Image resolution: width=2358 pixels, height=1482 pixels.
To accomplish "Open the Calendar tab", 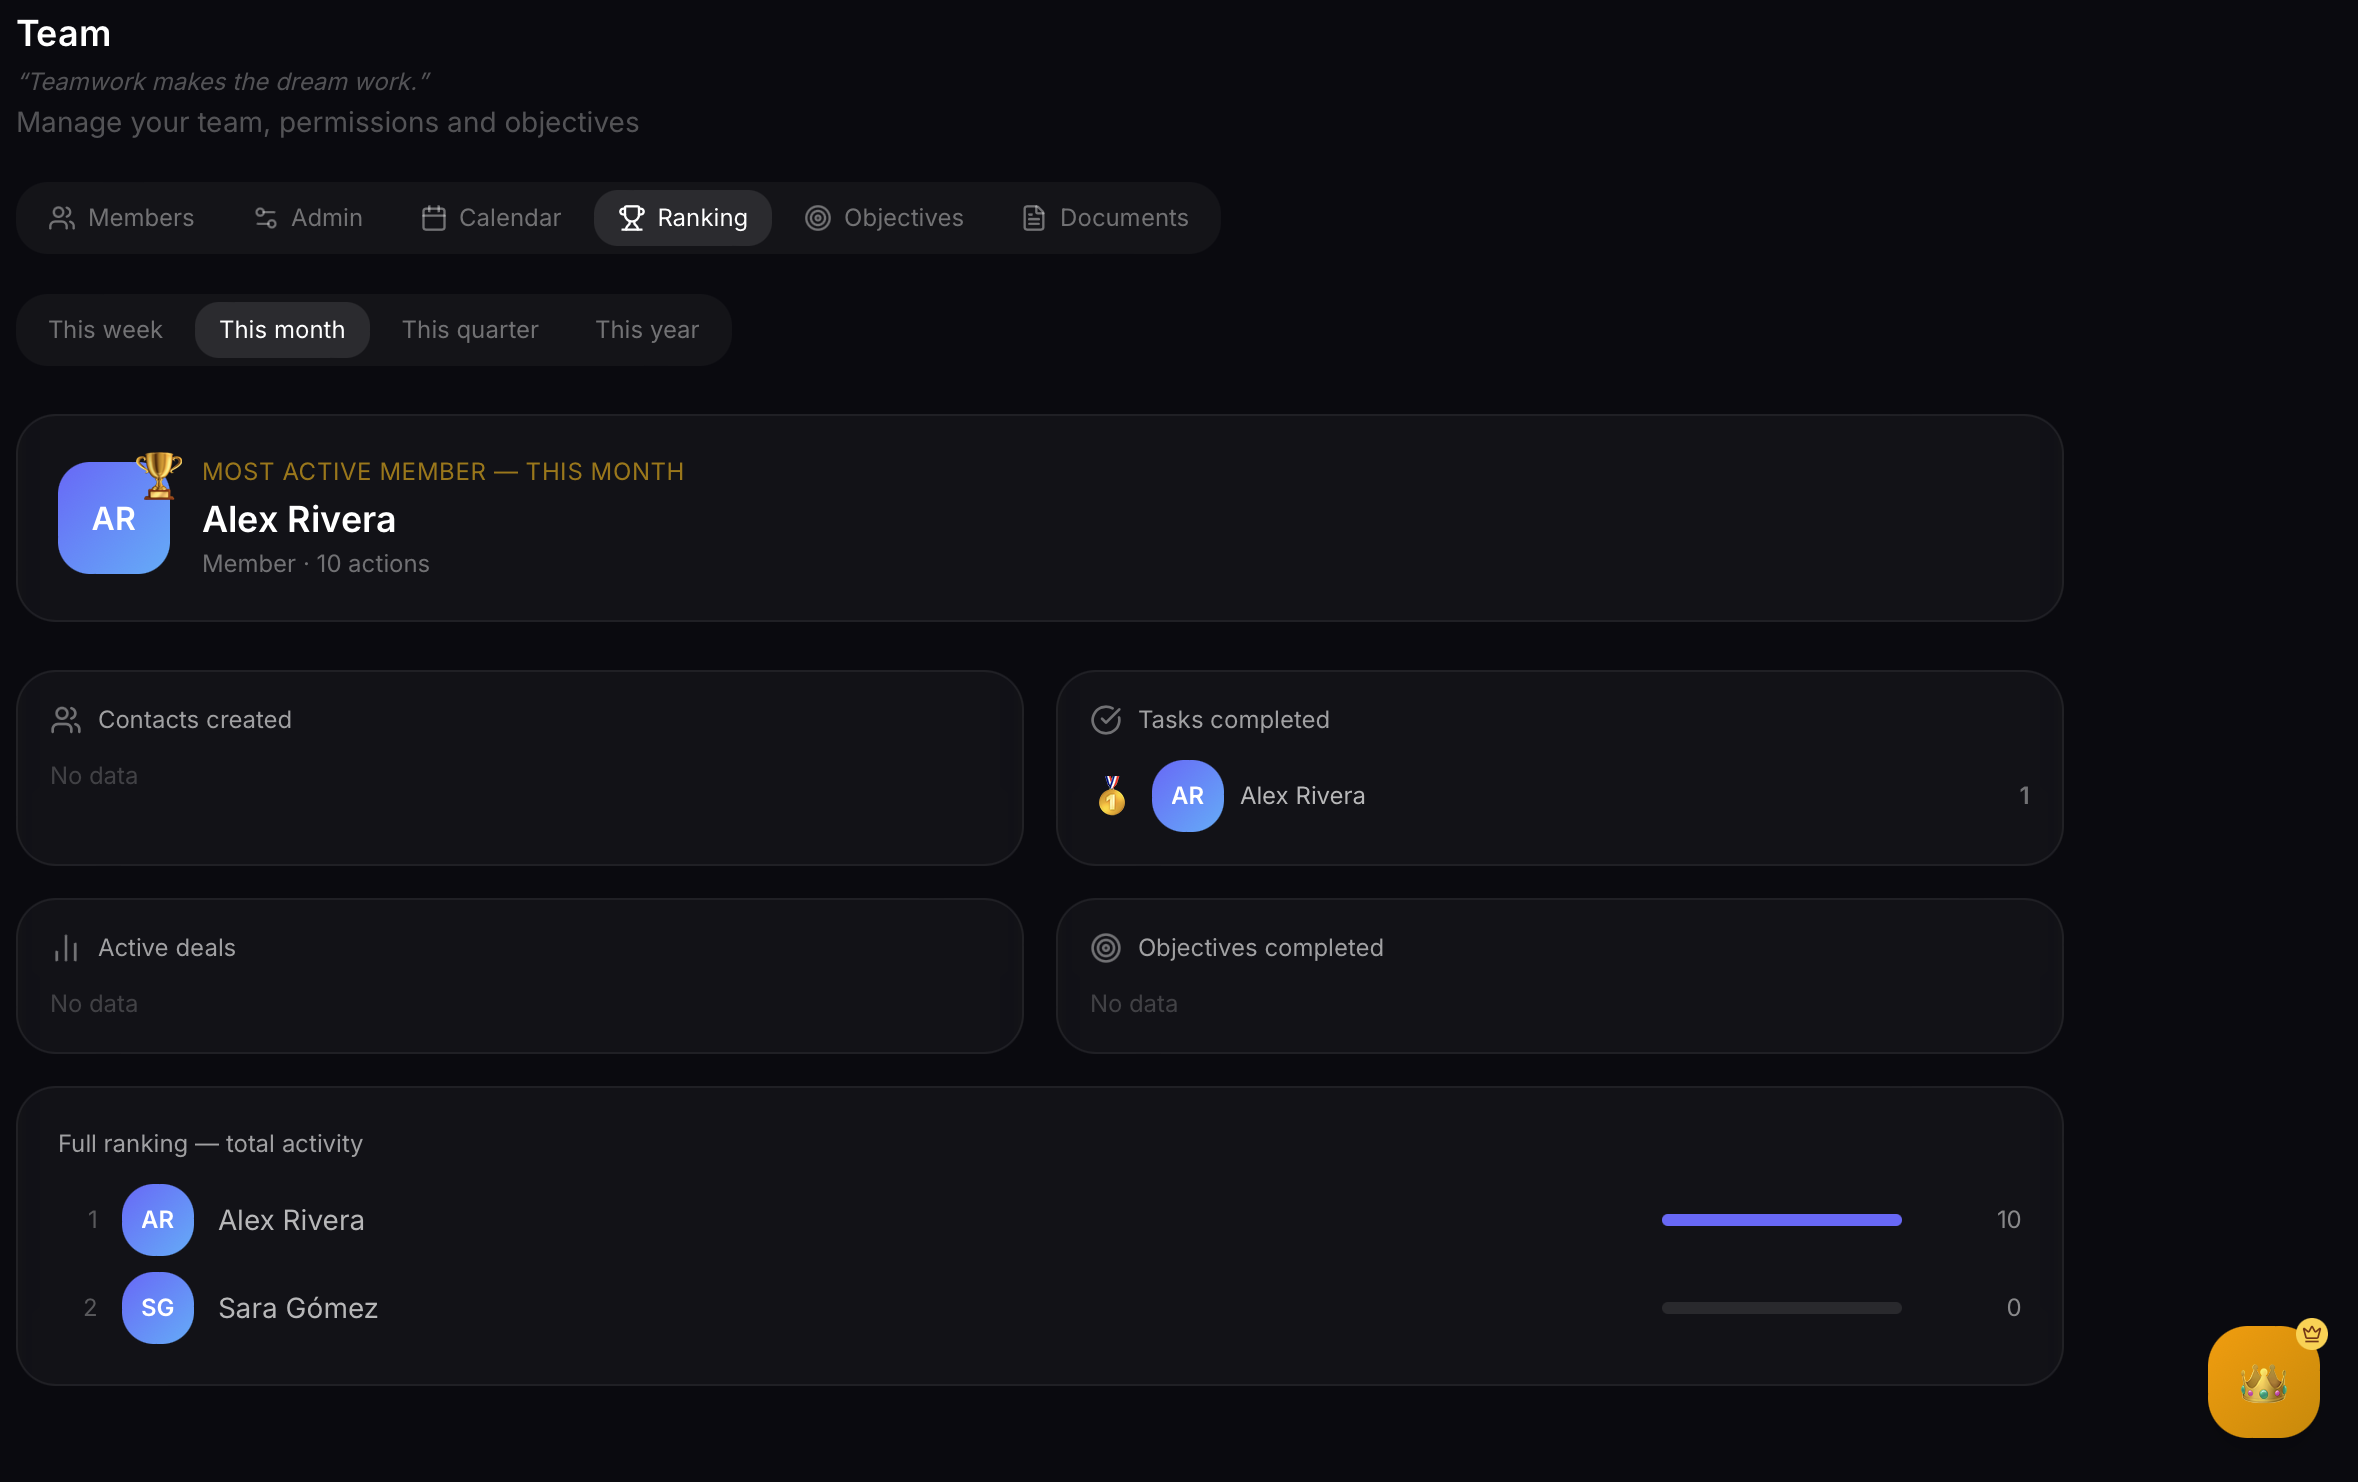I will click(491, 218).
